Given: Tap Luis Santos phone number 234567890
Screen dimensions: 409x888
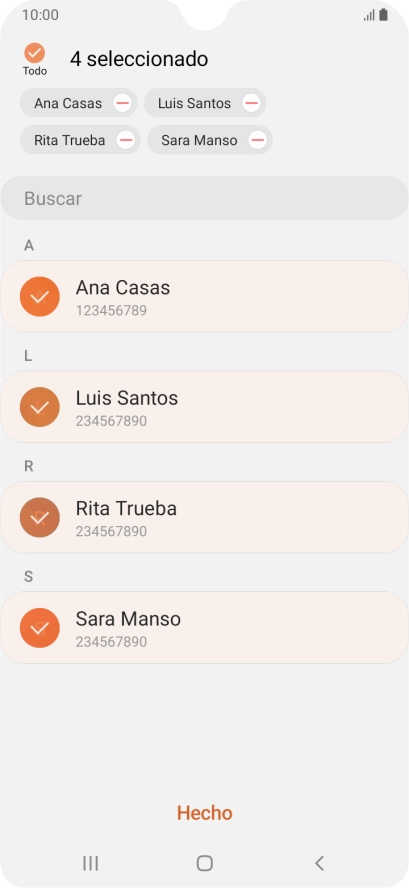Looking at the screenshot, I should point(111,421).
